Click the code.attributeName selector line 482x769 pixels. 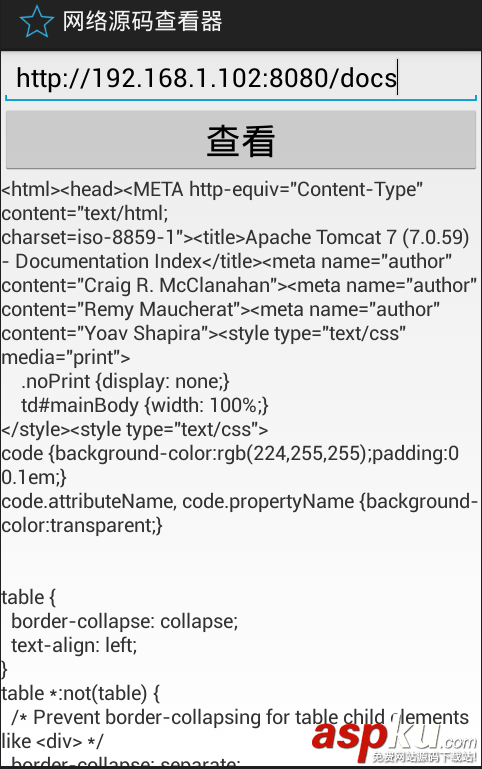point(239,502)
